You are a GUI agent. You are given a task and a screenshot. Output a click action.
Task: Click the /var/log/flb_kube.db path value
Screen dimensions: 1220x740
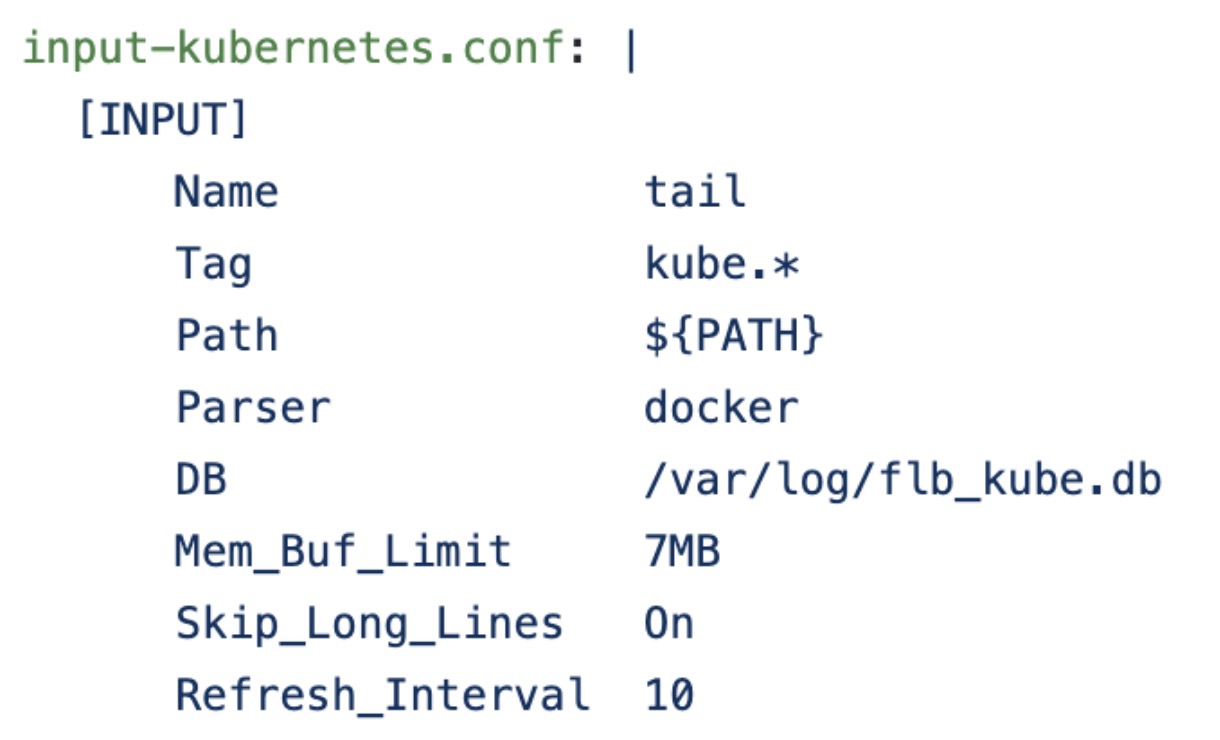click(903, 482)
